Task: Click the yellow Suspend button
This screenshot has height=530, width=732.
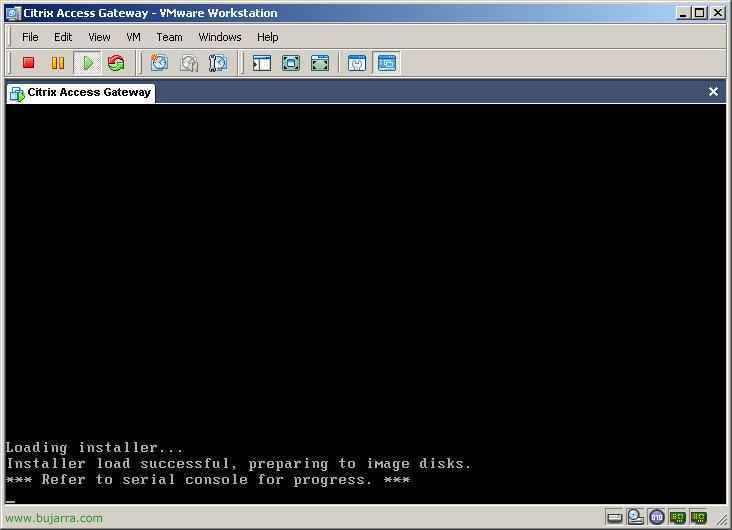Action: (x=58, y=63)
